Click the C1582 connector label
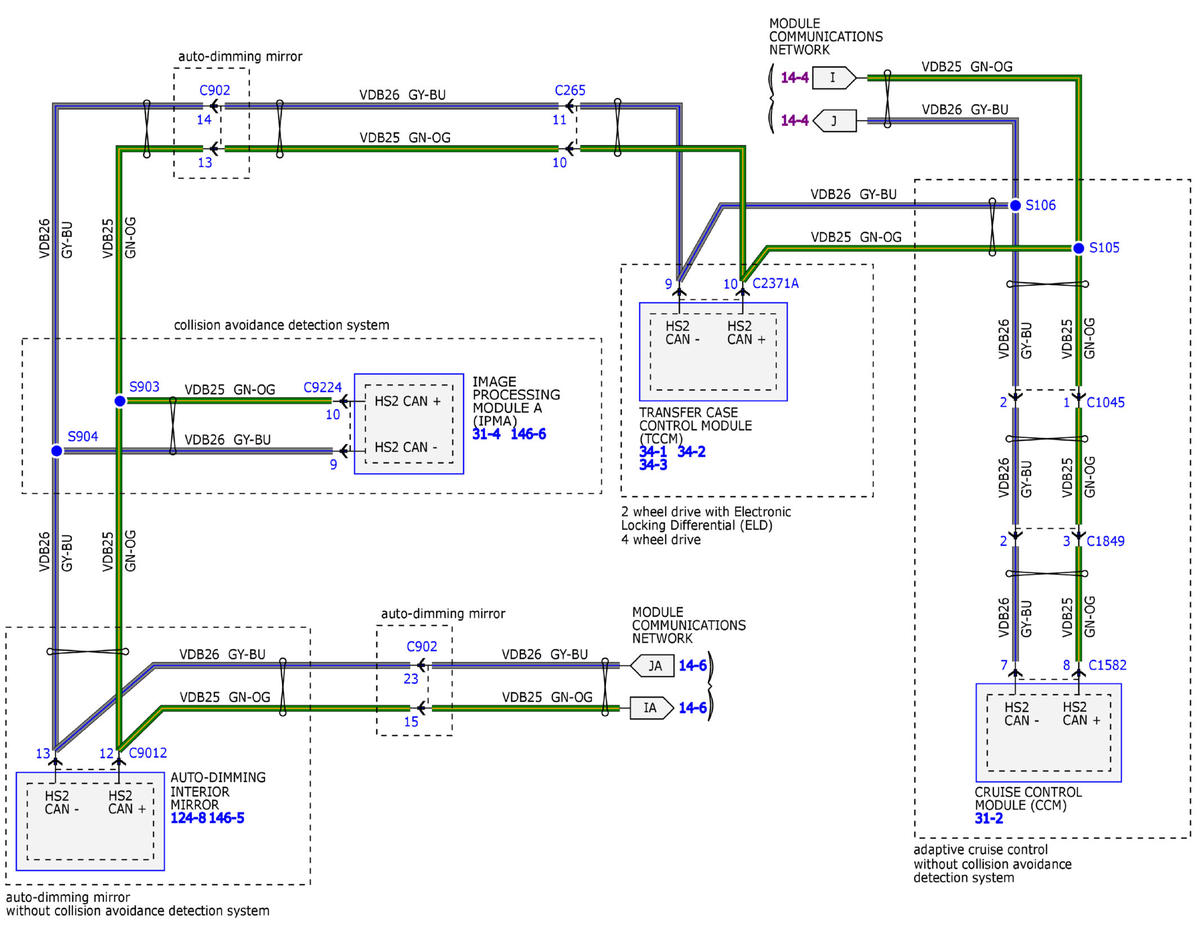This screenshot has width=1200, height=927. click(x=1108, y=663)
